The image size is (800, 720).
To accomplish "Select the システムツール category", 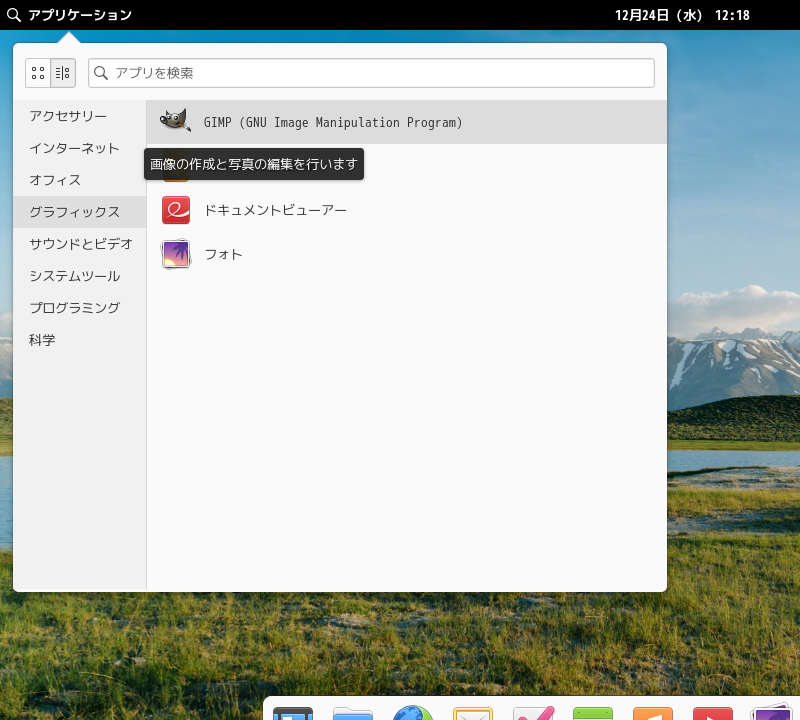I will 80,276.
